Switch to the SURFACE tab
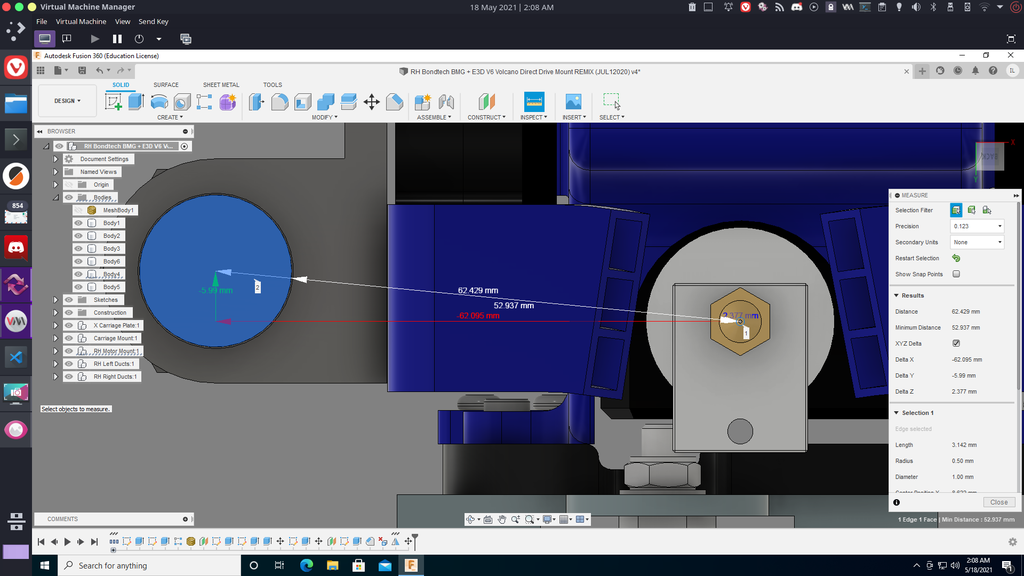1024x576 pixels. (166, 85)
